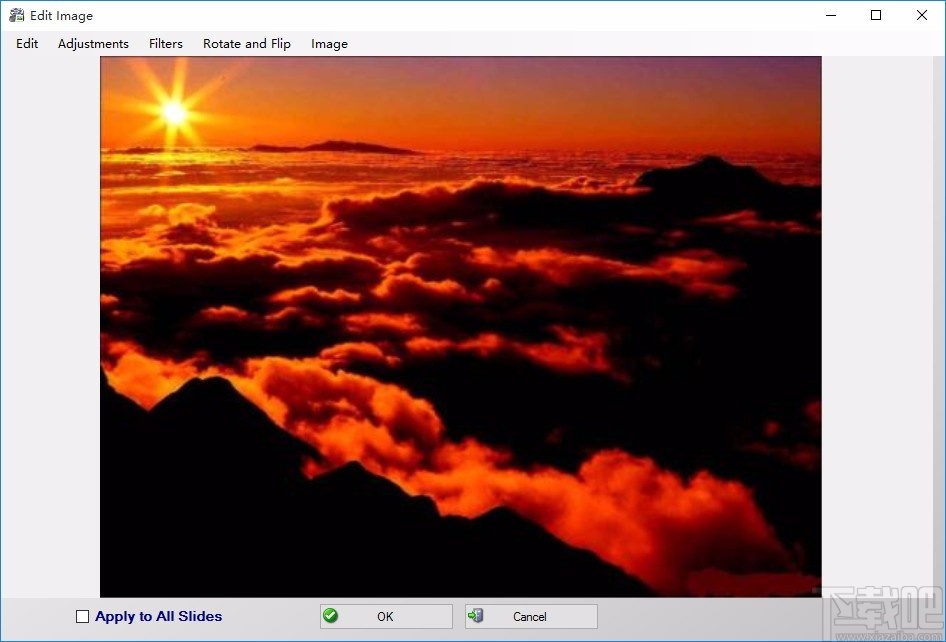This screenshot has width=946, height=642.
Task: Click the sunset image preview
Action: 459,325
